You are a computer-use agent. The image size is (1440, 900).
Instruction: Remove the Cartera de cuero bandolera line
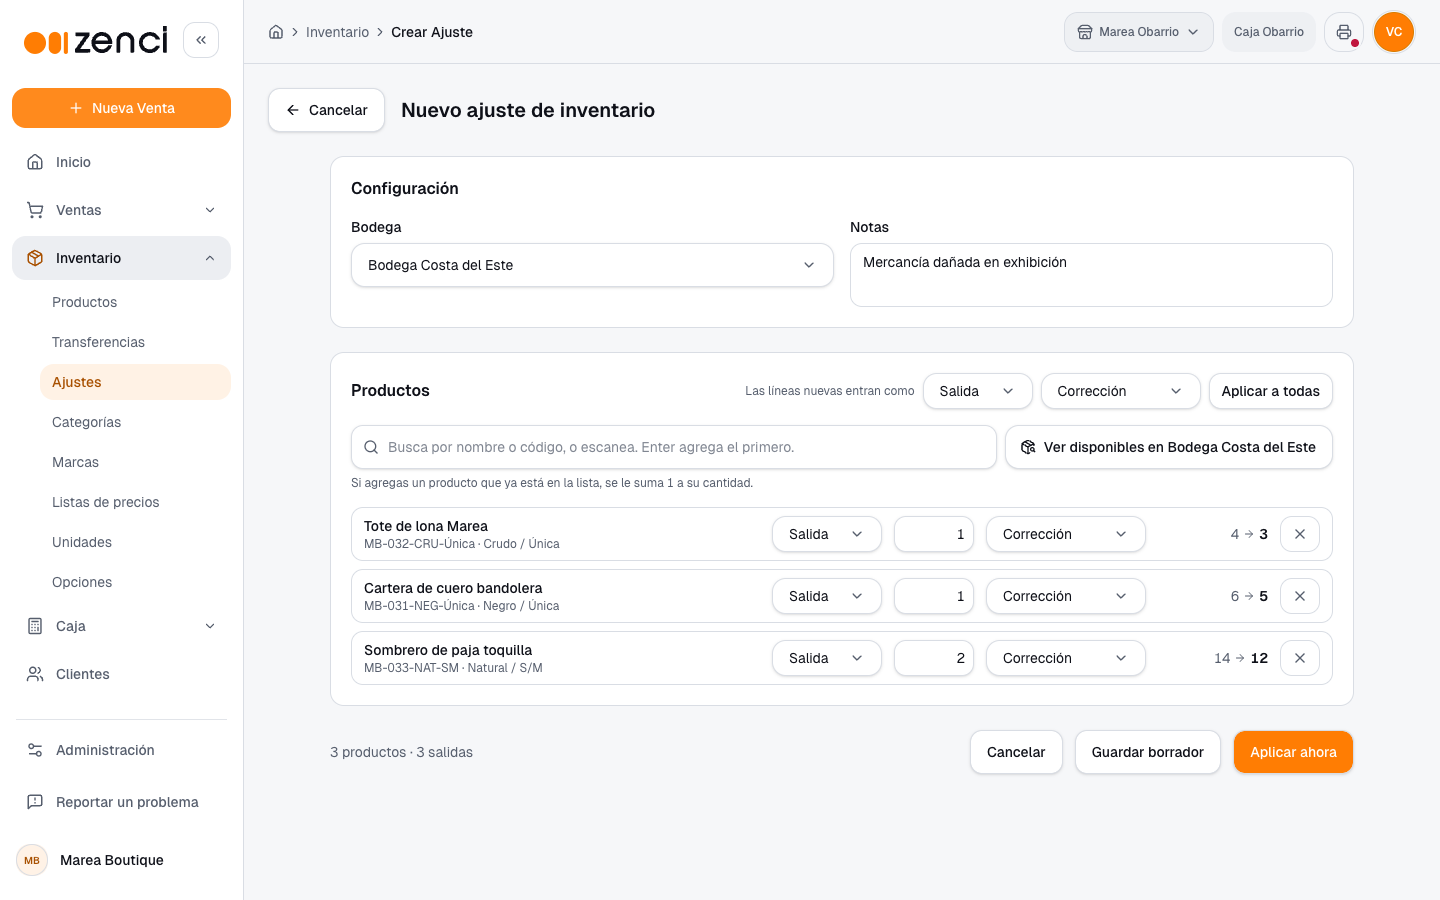coord(1300,596)
